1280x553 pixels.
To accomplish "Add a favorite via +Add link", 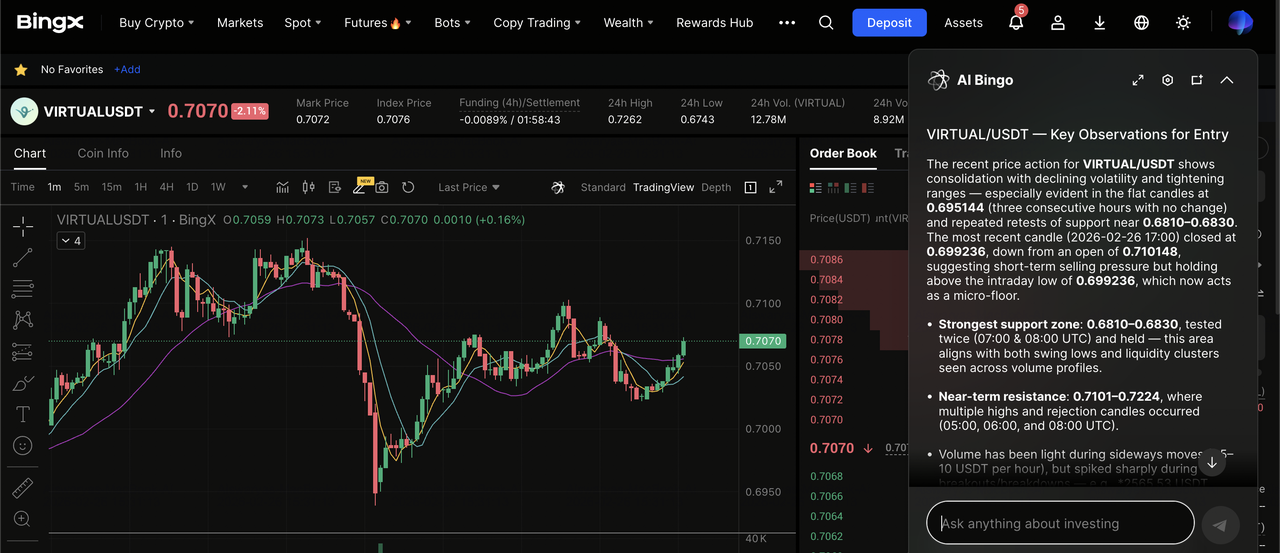I will (127, 70).
